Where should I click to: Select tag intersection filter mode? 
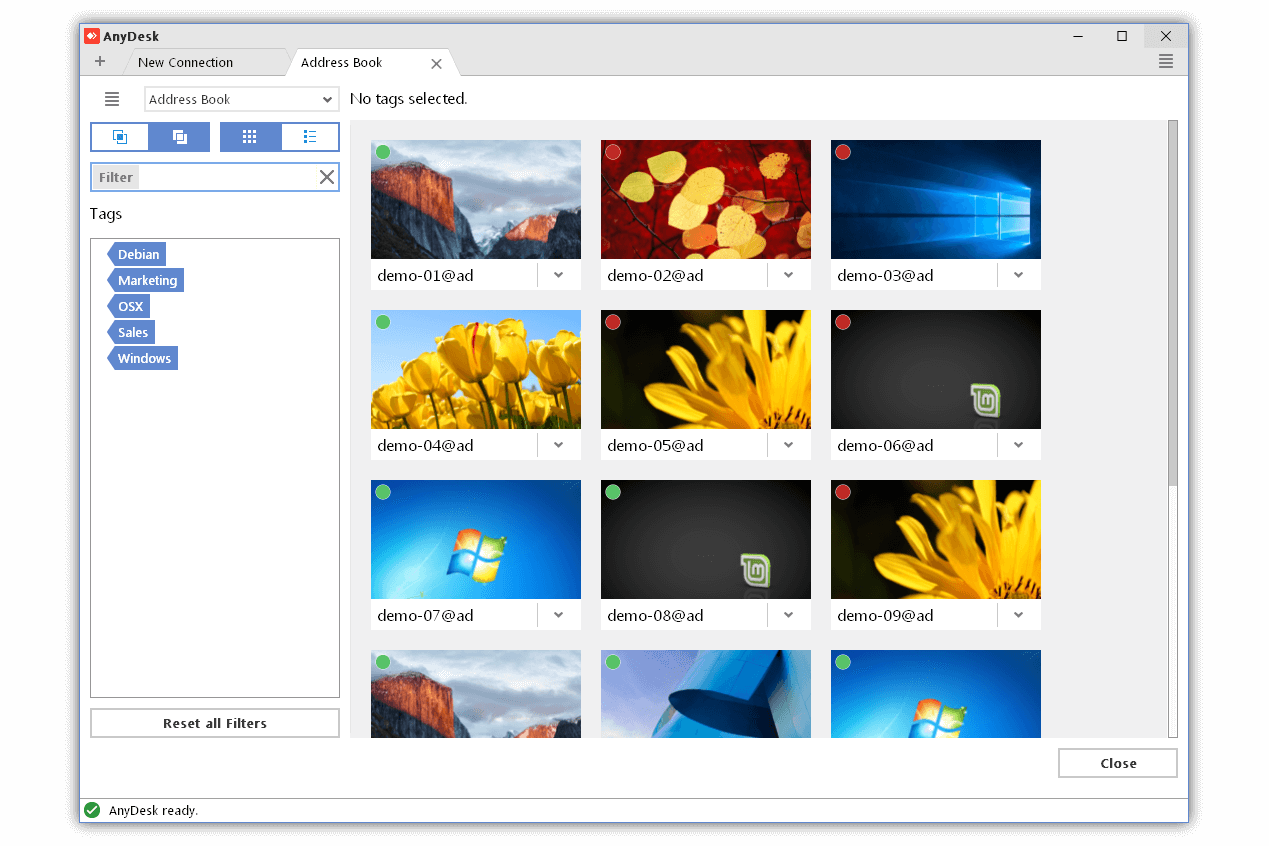click(x=120, y=137)
